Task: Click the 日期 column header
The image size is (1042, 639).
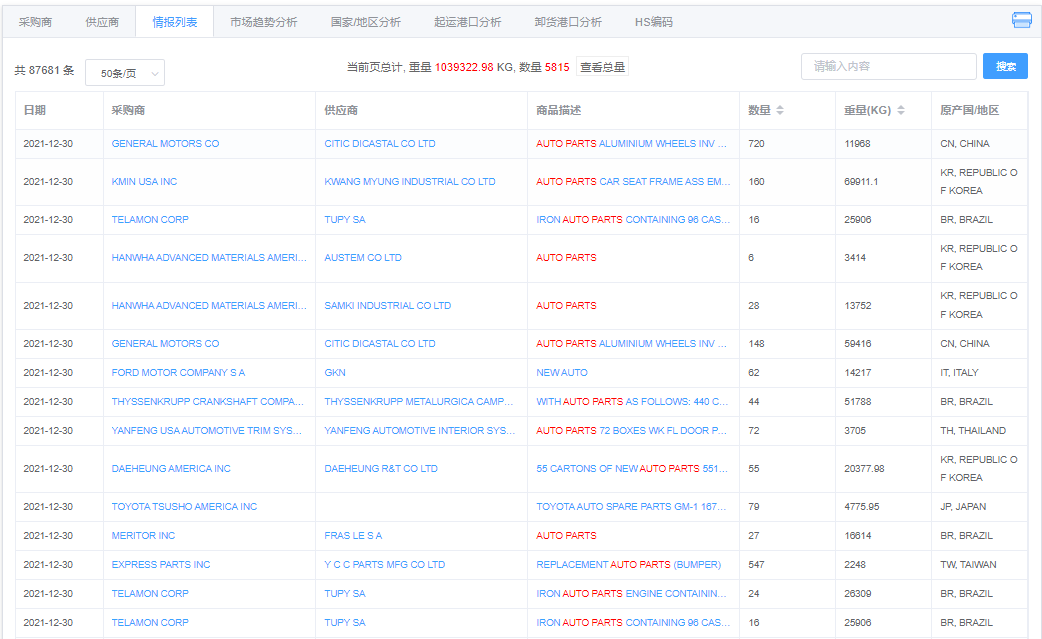Action: [35, 110]
